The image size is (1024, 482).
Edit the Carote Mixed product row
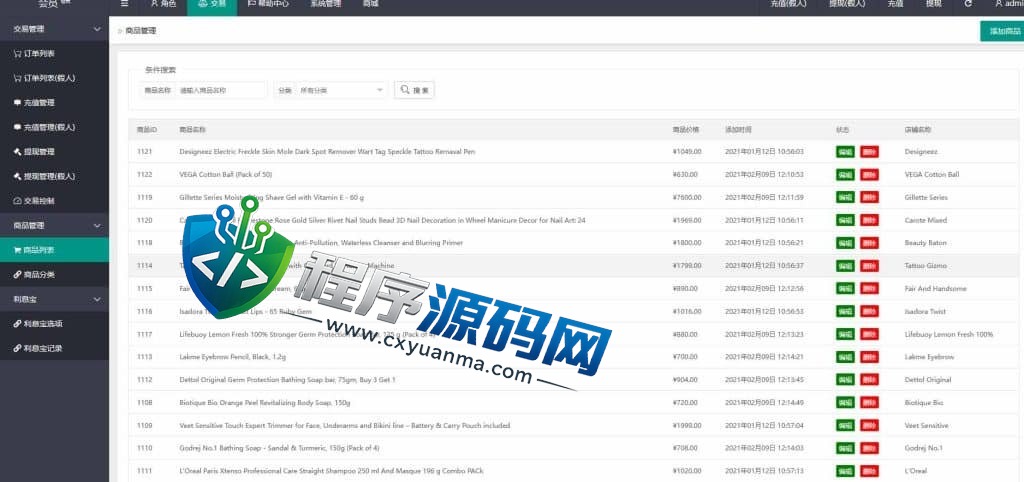[x=845, y=220]
